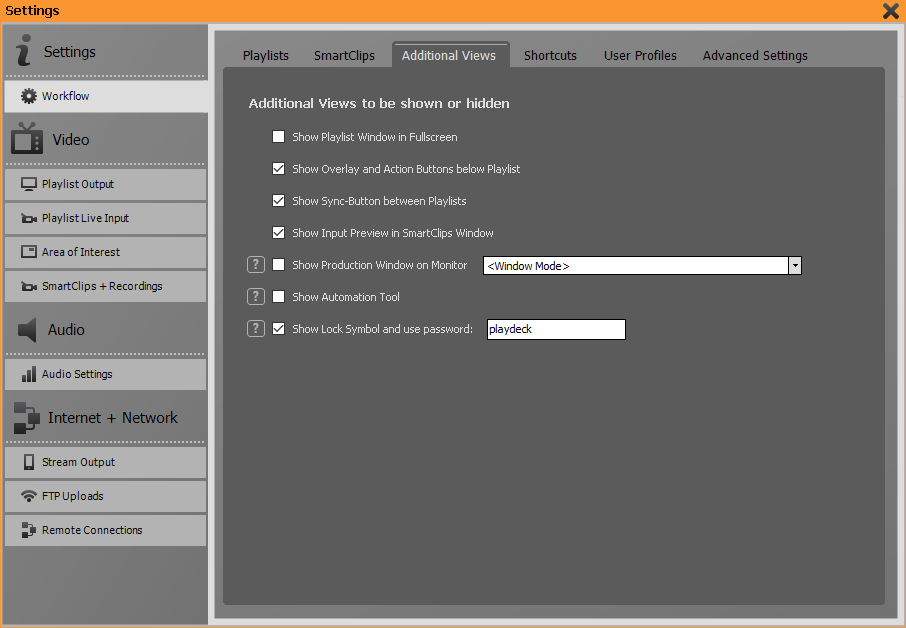Click the Internet + Network icon
This screenshot has width=906, height=628.
(27, 418)
